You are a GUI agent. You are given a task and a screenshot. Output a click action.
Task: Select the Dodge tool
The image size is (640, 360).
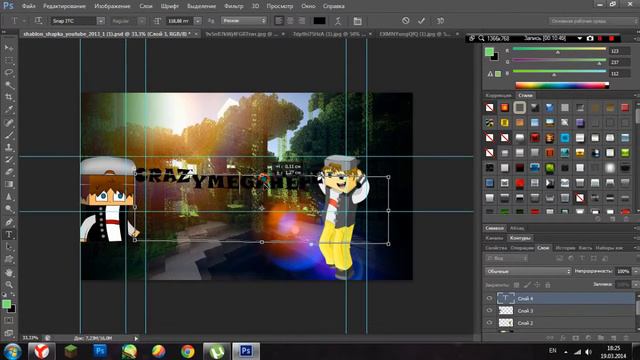9,209
